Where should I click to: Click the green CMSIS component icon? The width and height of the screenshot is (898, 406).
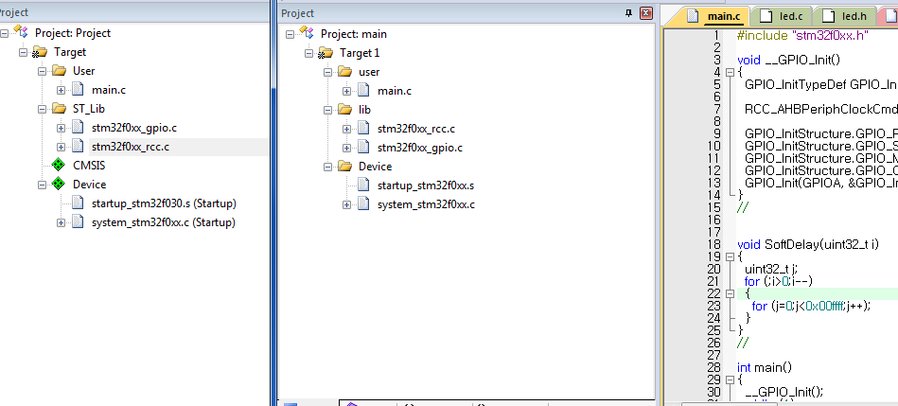[x=58, y=165]
